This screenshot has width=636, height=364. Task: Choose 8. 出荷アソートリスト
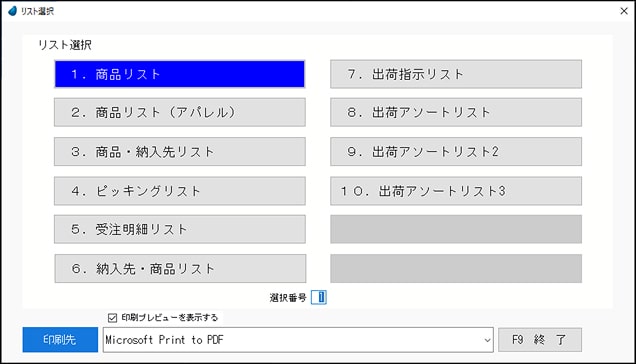click(456, 112)
